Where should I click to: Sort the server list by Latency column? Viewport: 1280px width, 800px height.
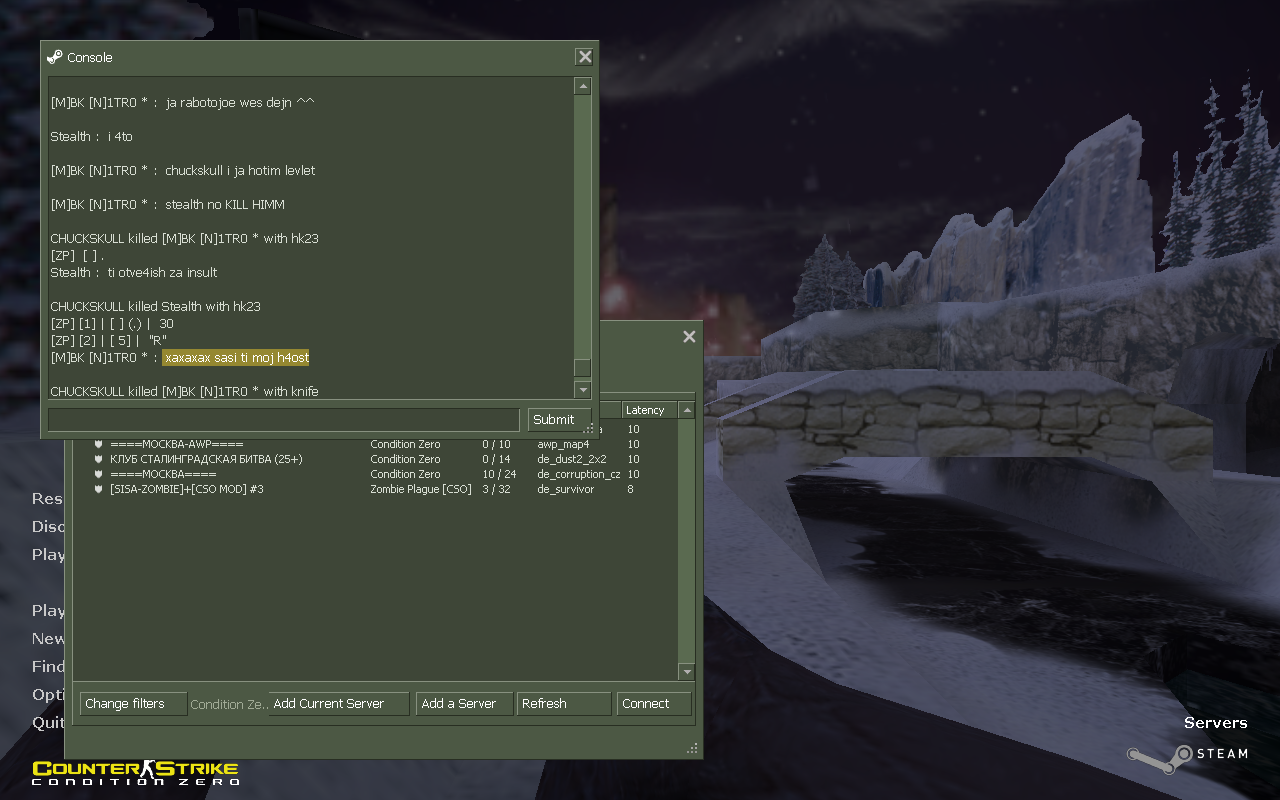(649, 410)
